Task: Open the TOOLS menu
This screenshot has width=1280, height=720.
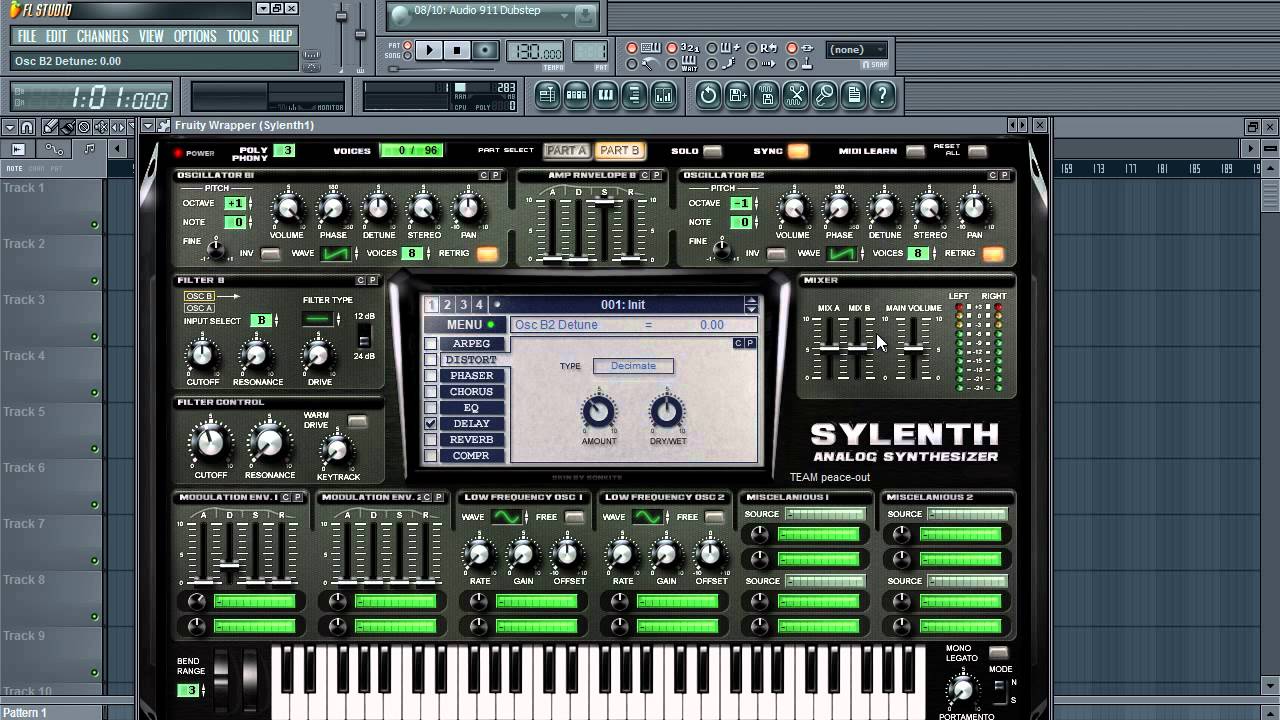Action: [x=242, y=36]
